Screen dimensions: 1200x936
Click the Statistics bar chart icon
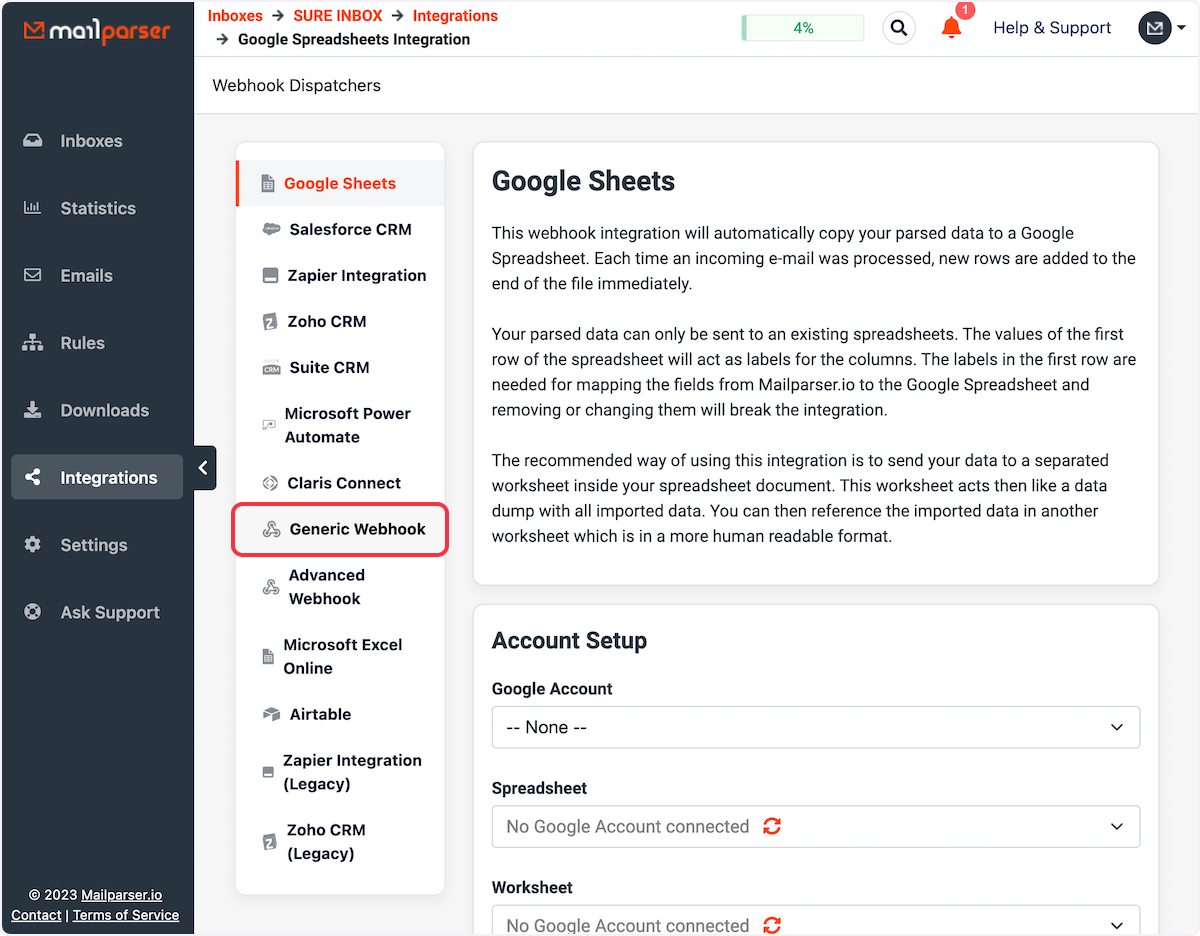(33, 208)
